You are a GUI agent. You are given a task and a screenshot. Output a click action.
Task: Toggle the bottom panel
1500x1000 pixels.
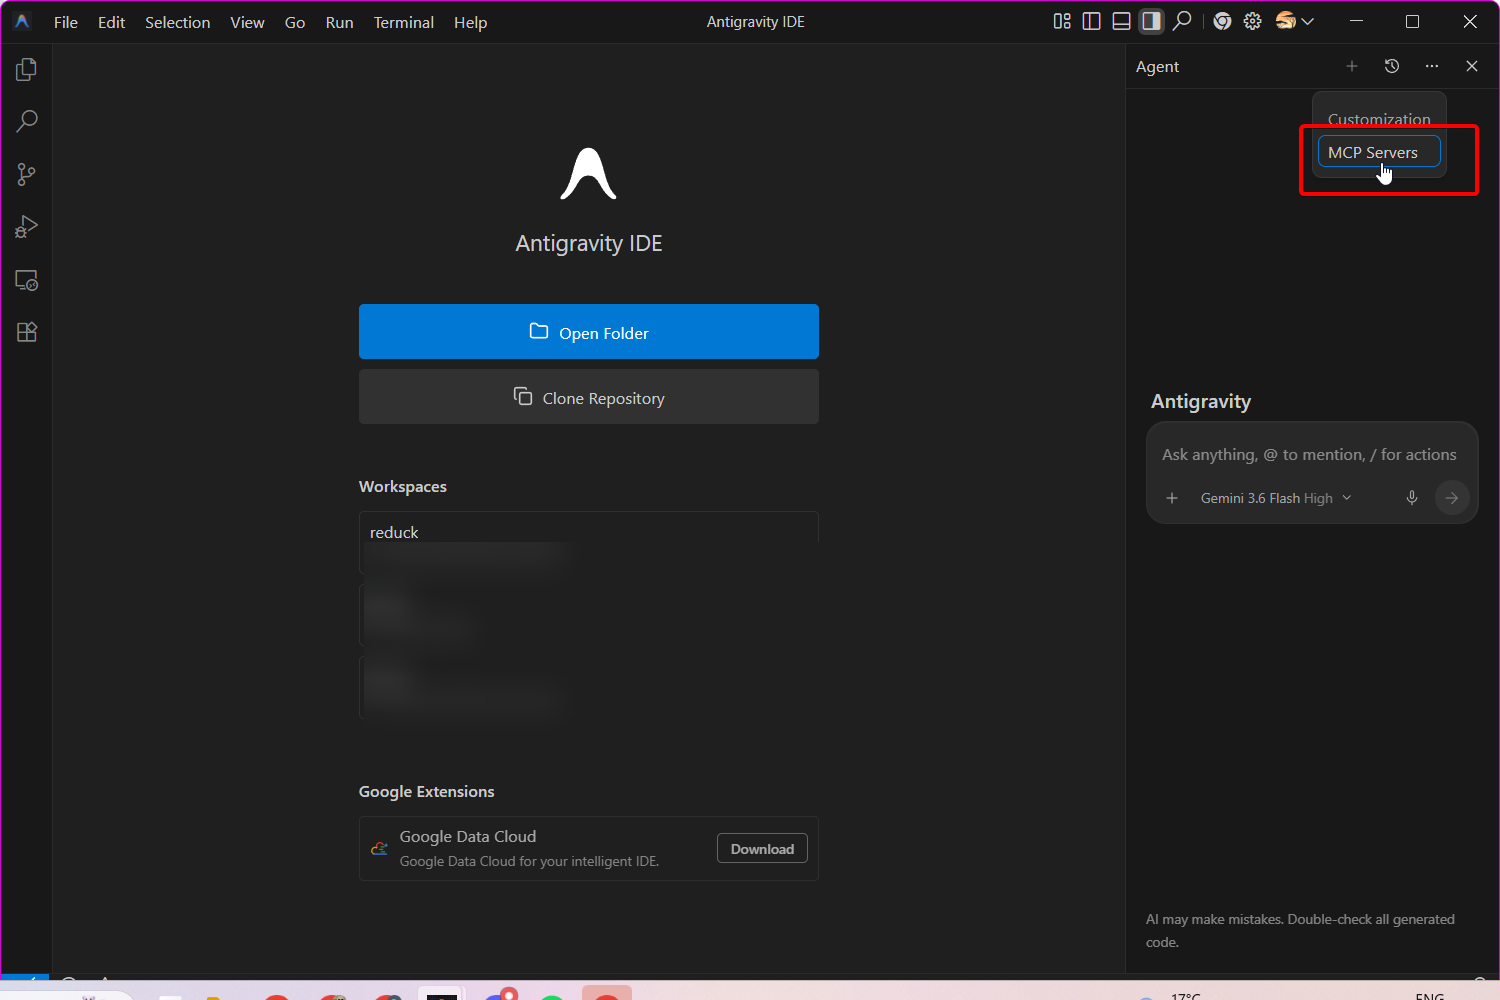pyautogui.click(x=1122, y=21)
